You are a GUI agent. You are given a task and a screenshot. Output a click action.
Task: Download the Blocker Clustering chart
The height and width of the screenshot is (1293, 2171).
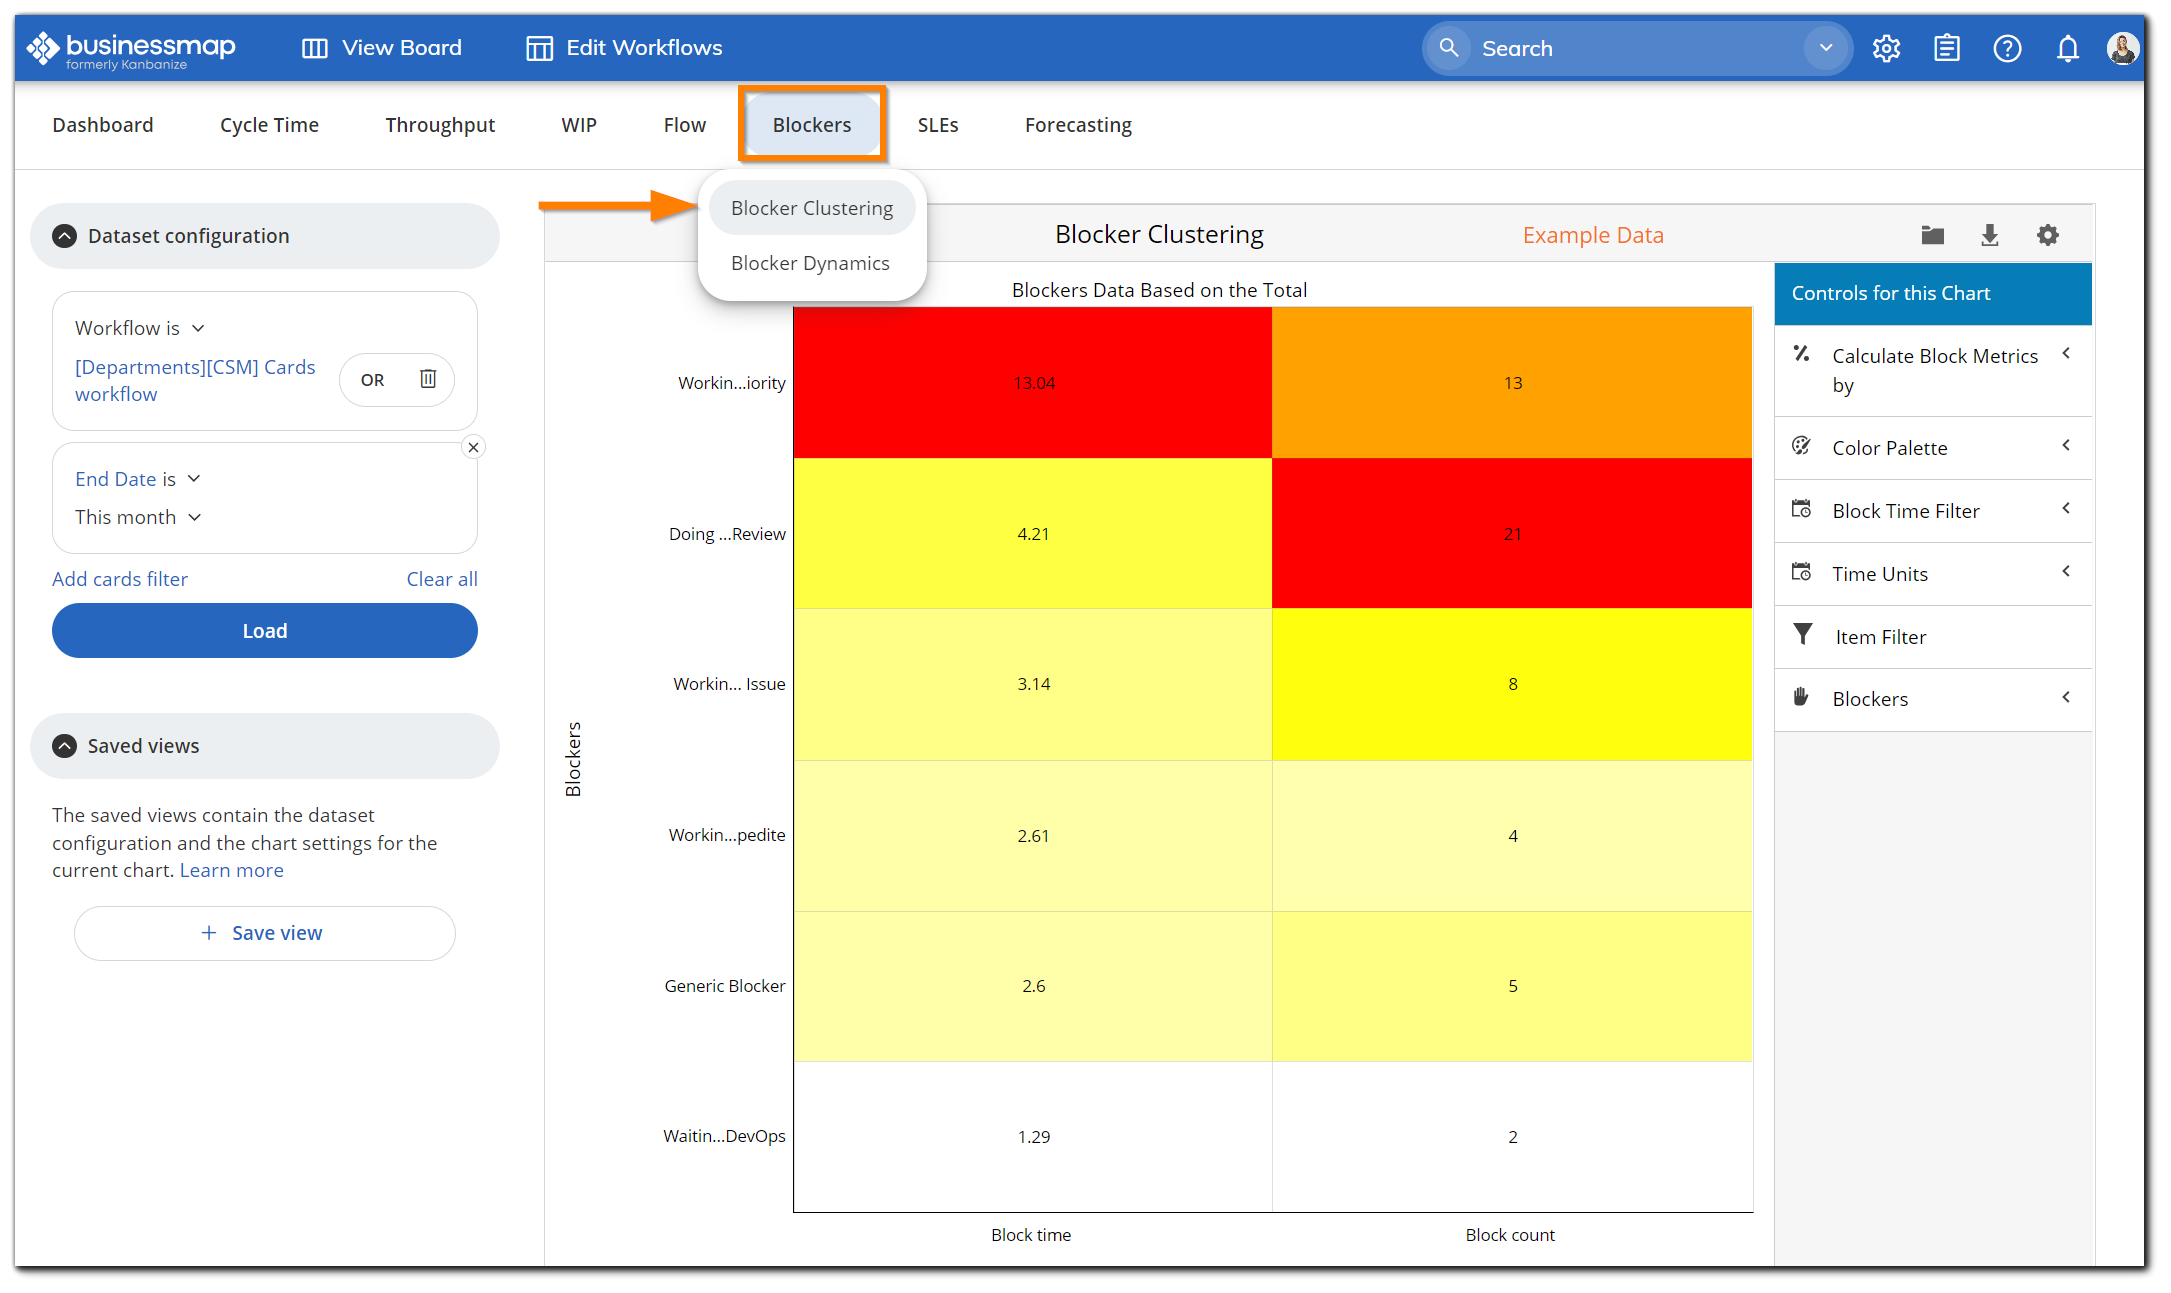(1989, 235)
